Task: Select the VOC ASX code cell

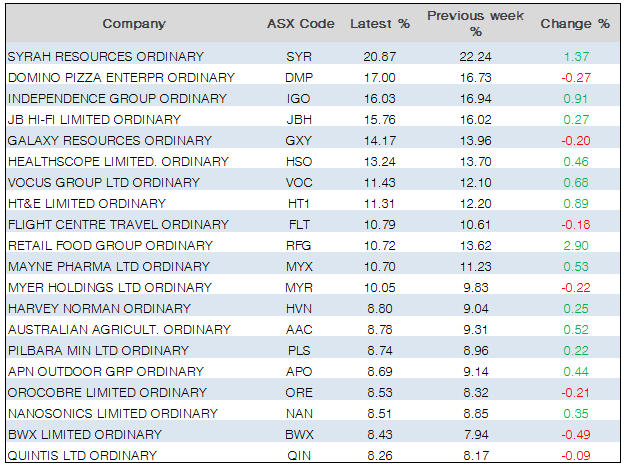Action: point(292,182)
